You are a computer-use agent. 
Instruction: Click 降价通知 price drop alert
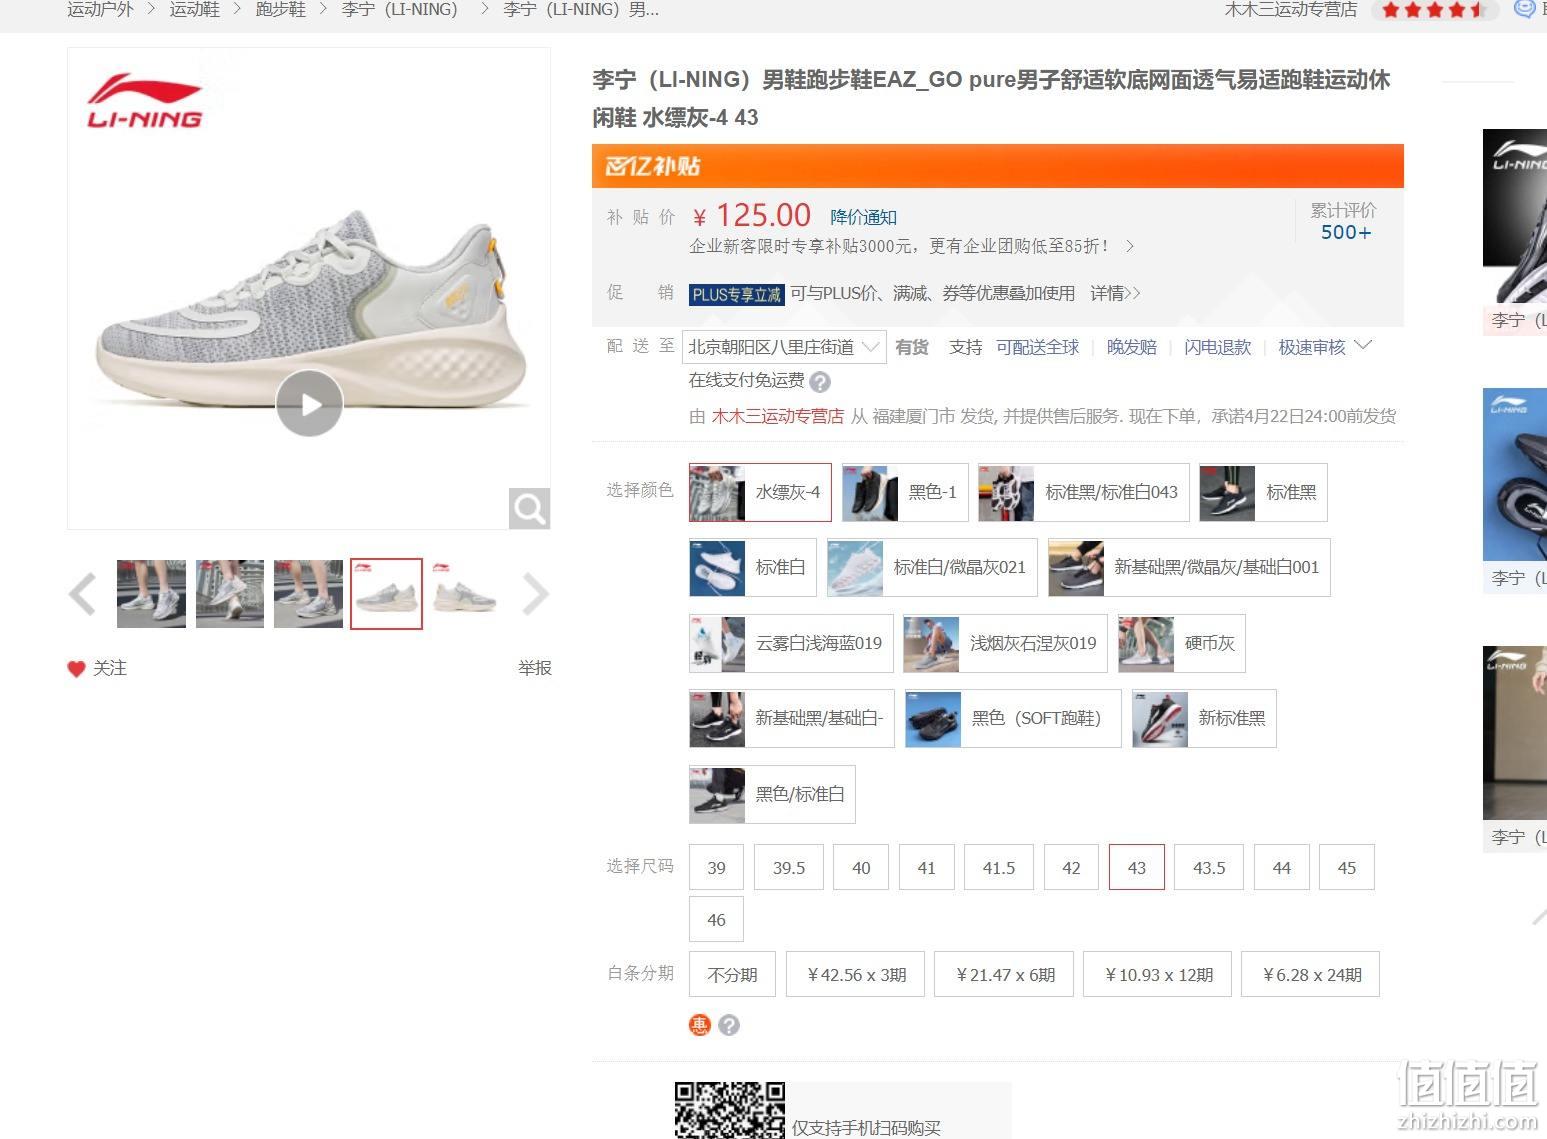click(x=863, y=217)
